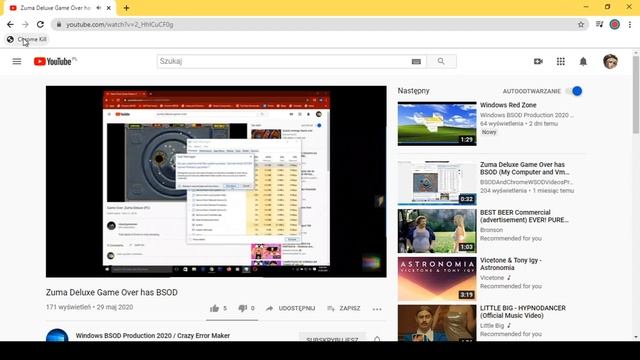Screen dimensions: 640x360
Task: Click the main video player area
Action: (x=216, y=182)
